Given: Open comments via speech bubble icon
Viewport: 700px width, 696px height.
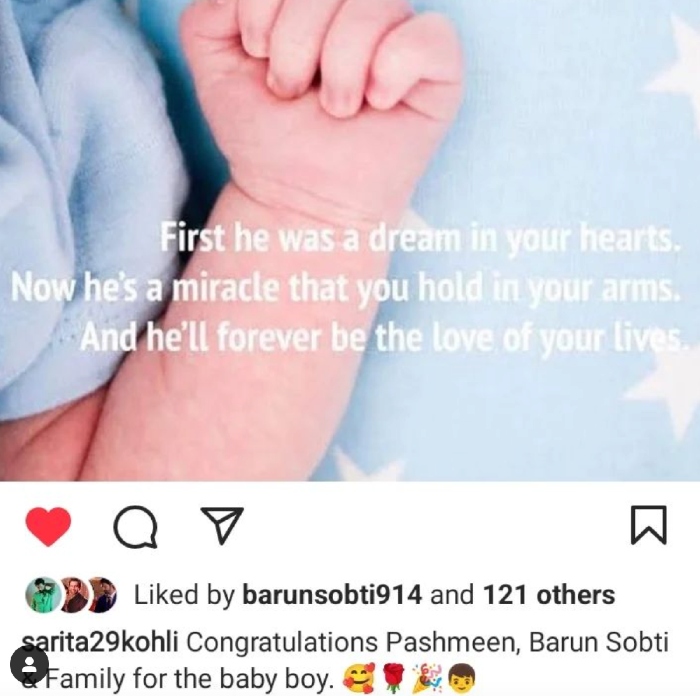Looking at the screenshot, I should click(136, 526).
